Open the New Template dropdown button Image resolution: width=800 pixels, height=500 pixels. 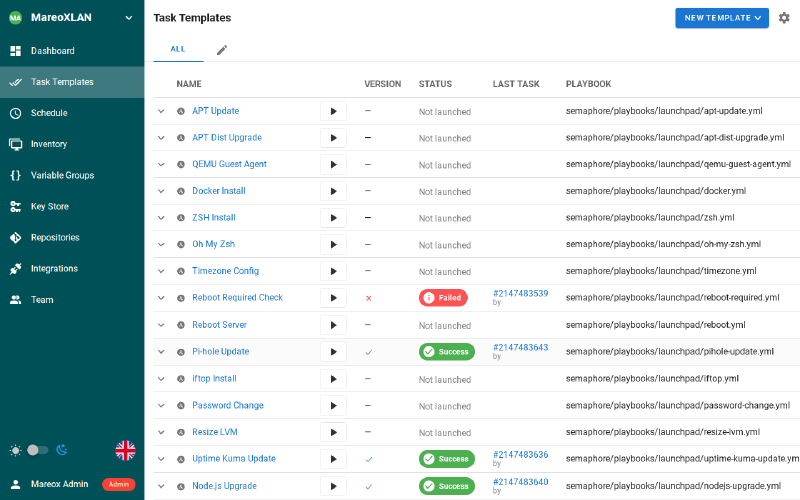722,18
